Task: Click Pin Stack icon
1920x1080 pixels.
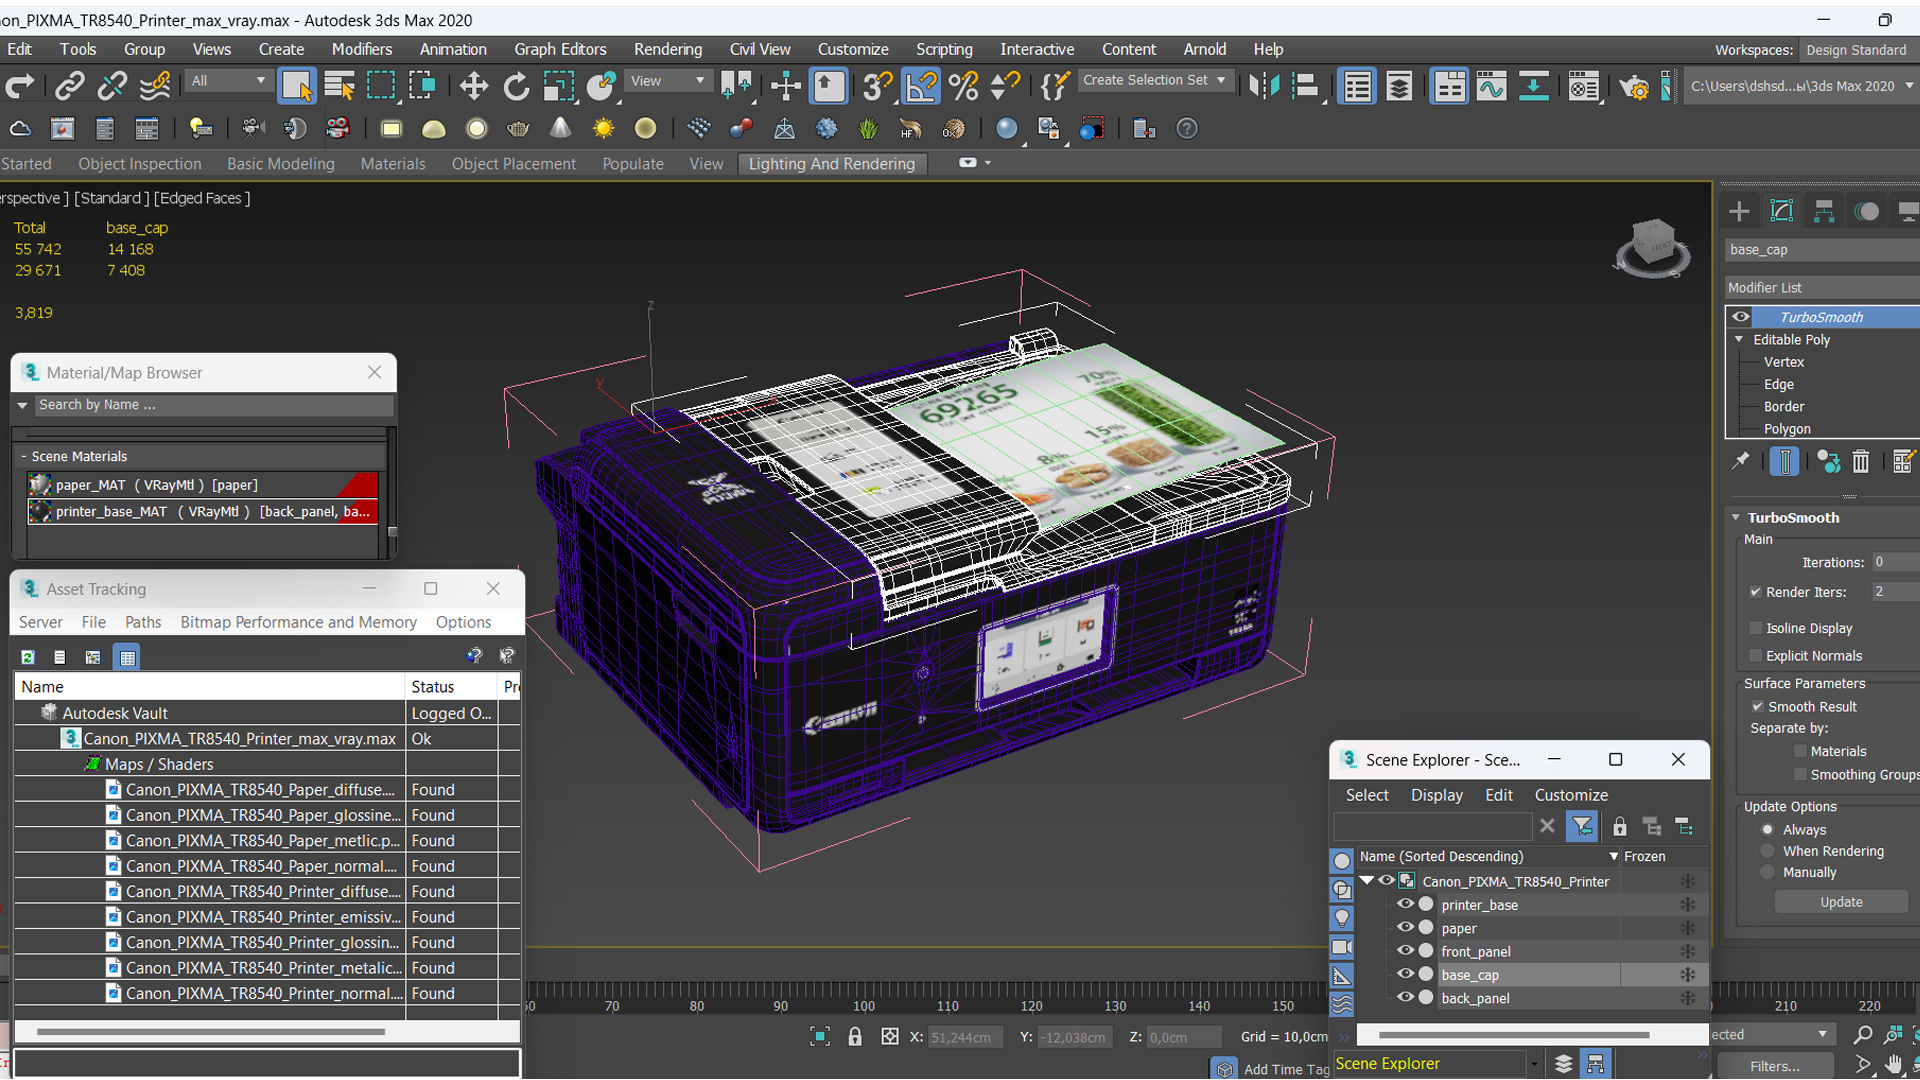Action: point(1741,461)
